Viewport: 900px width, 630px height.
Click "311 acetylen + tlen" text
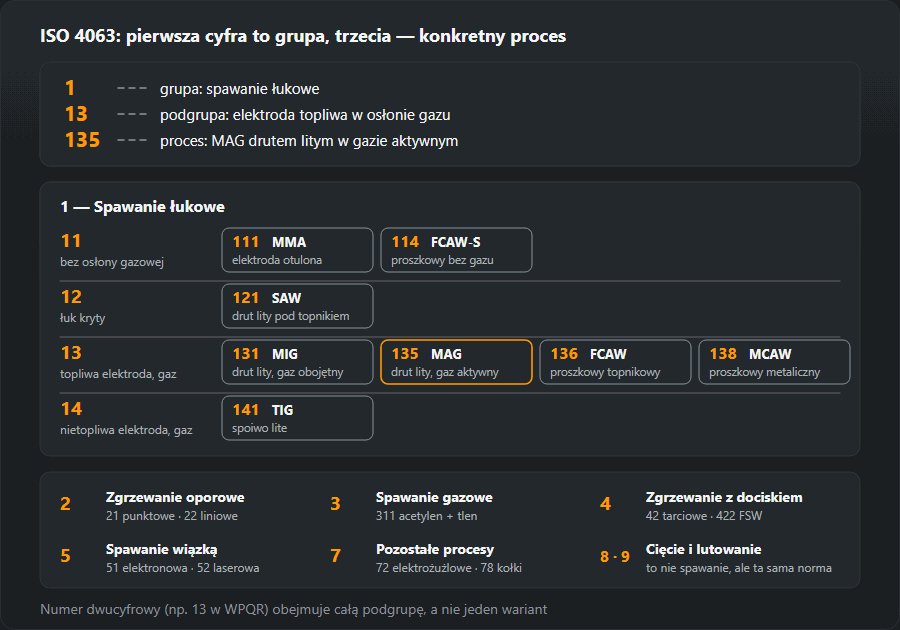(426, 516)
